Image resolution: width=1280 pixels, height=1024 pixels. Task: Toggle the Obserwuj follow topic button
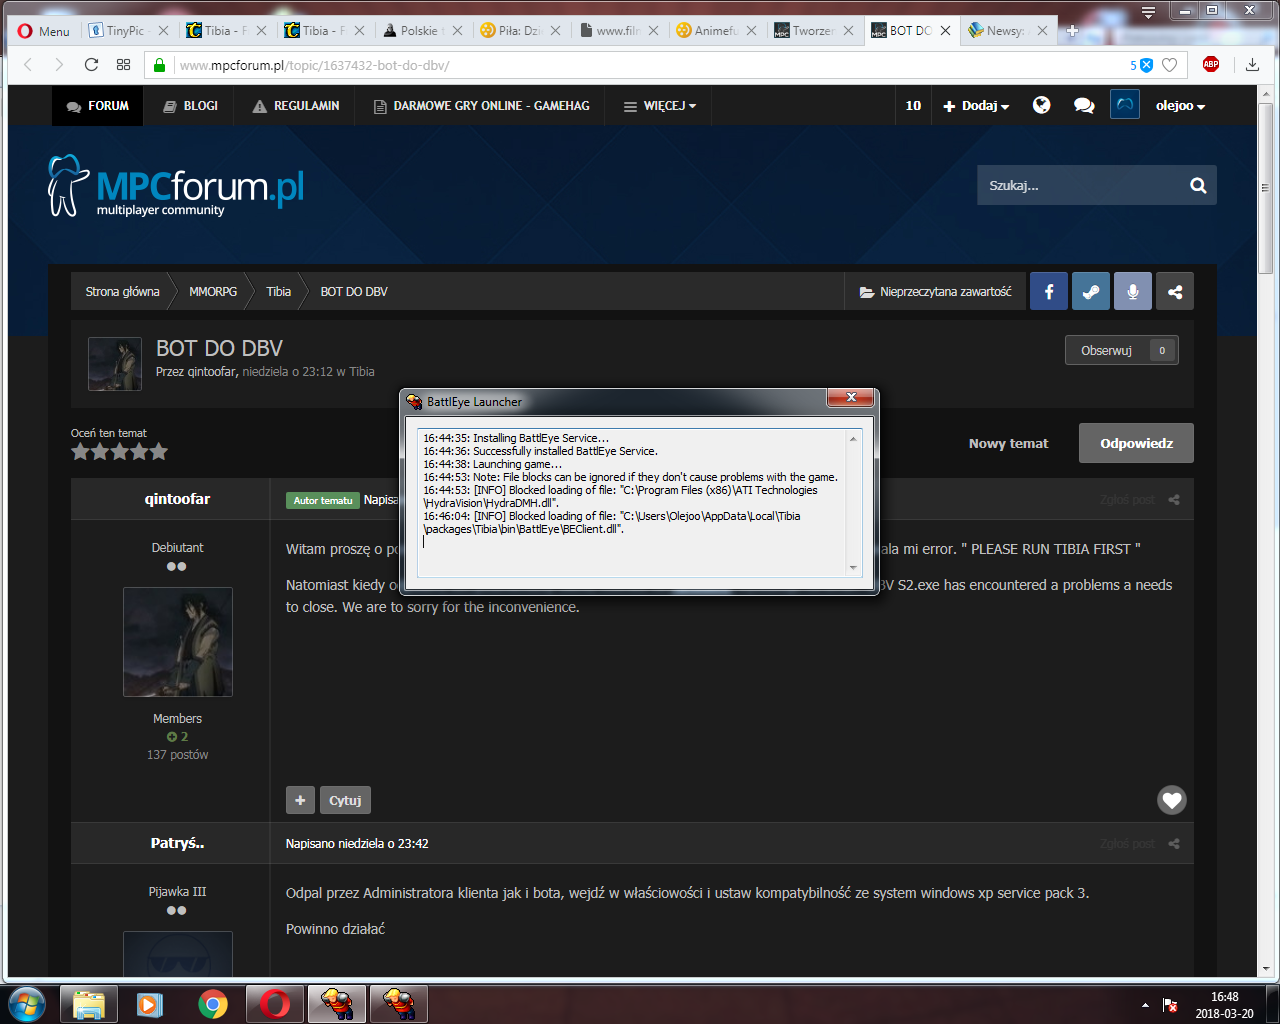(x=1106, y=350)
